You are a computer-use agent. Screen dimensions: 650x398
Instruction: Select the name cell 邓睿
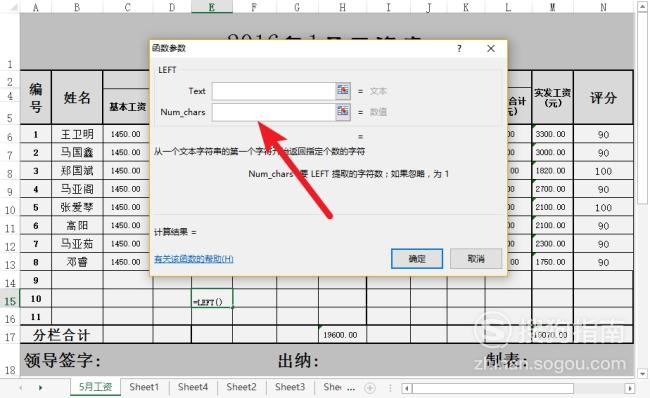pos(77,262)
